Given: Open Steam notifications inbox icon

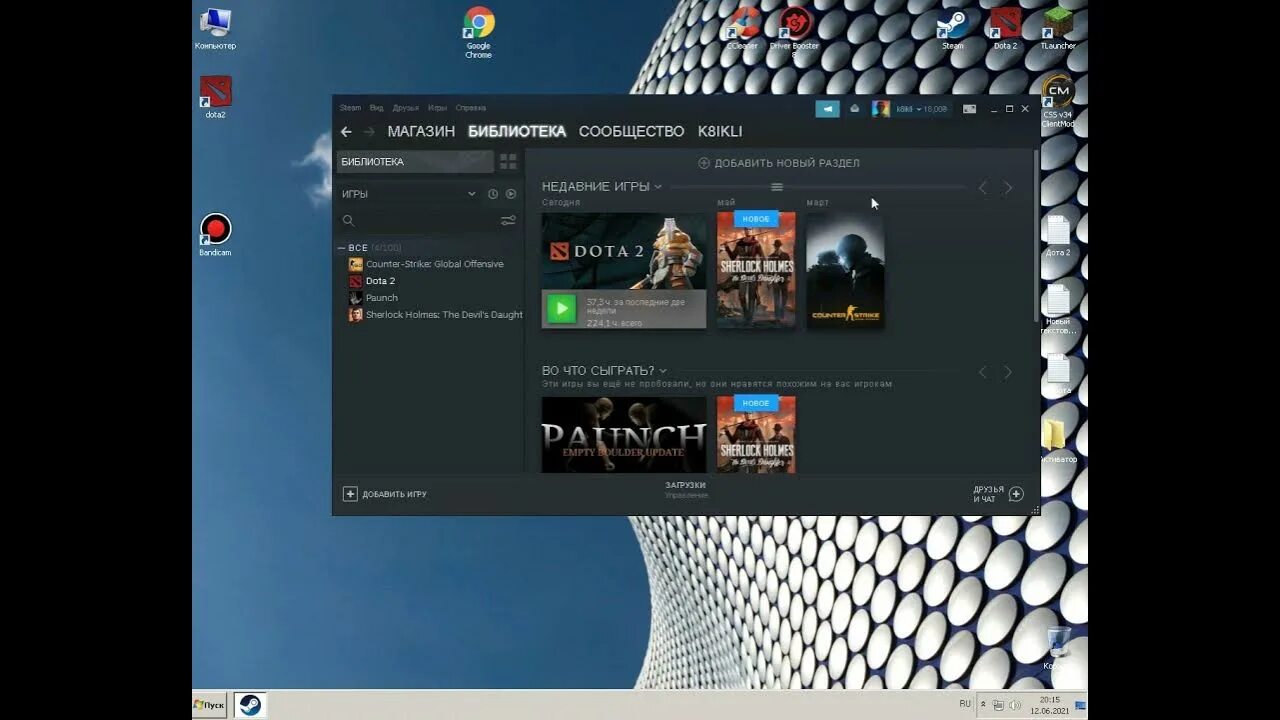Looking at the screenshot, I should point(854,109).
